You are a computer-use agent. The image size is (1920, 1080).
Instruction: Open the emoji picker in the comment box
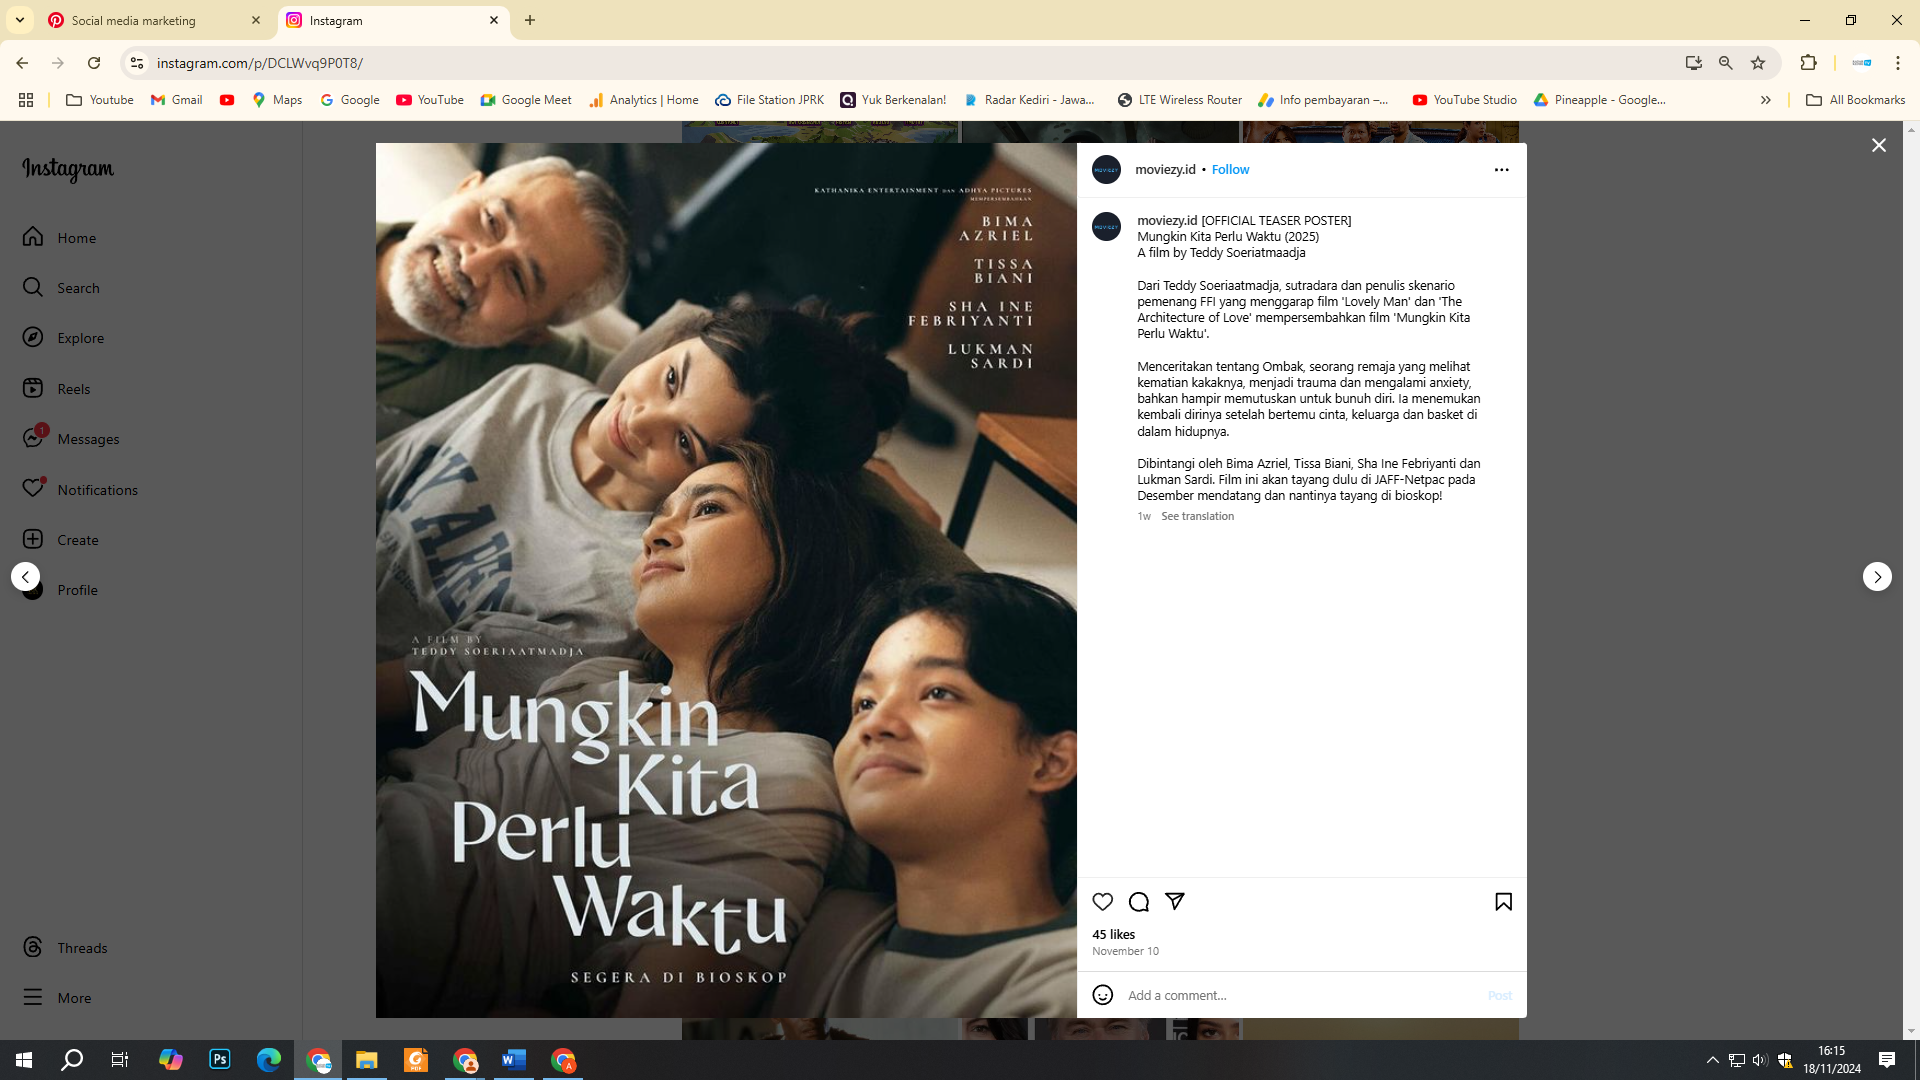click(1102, 995)
